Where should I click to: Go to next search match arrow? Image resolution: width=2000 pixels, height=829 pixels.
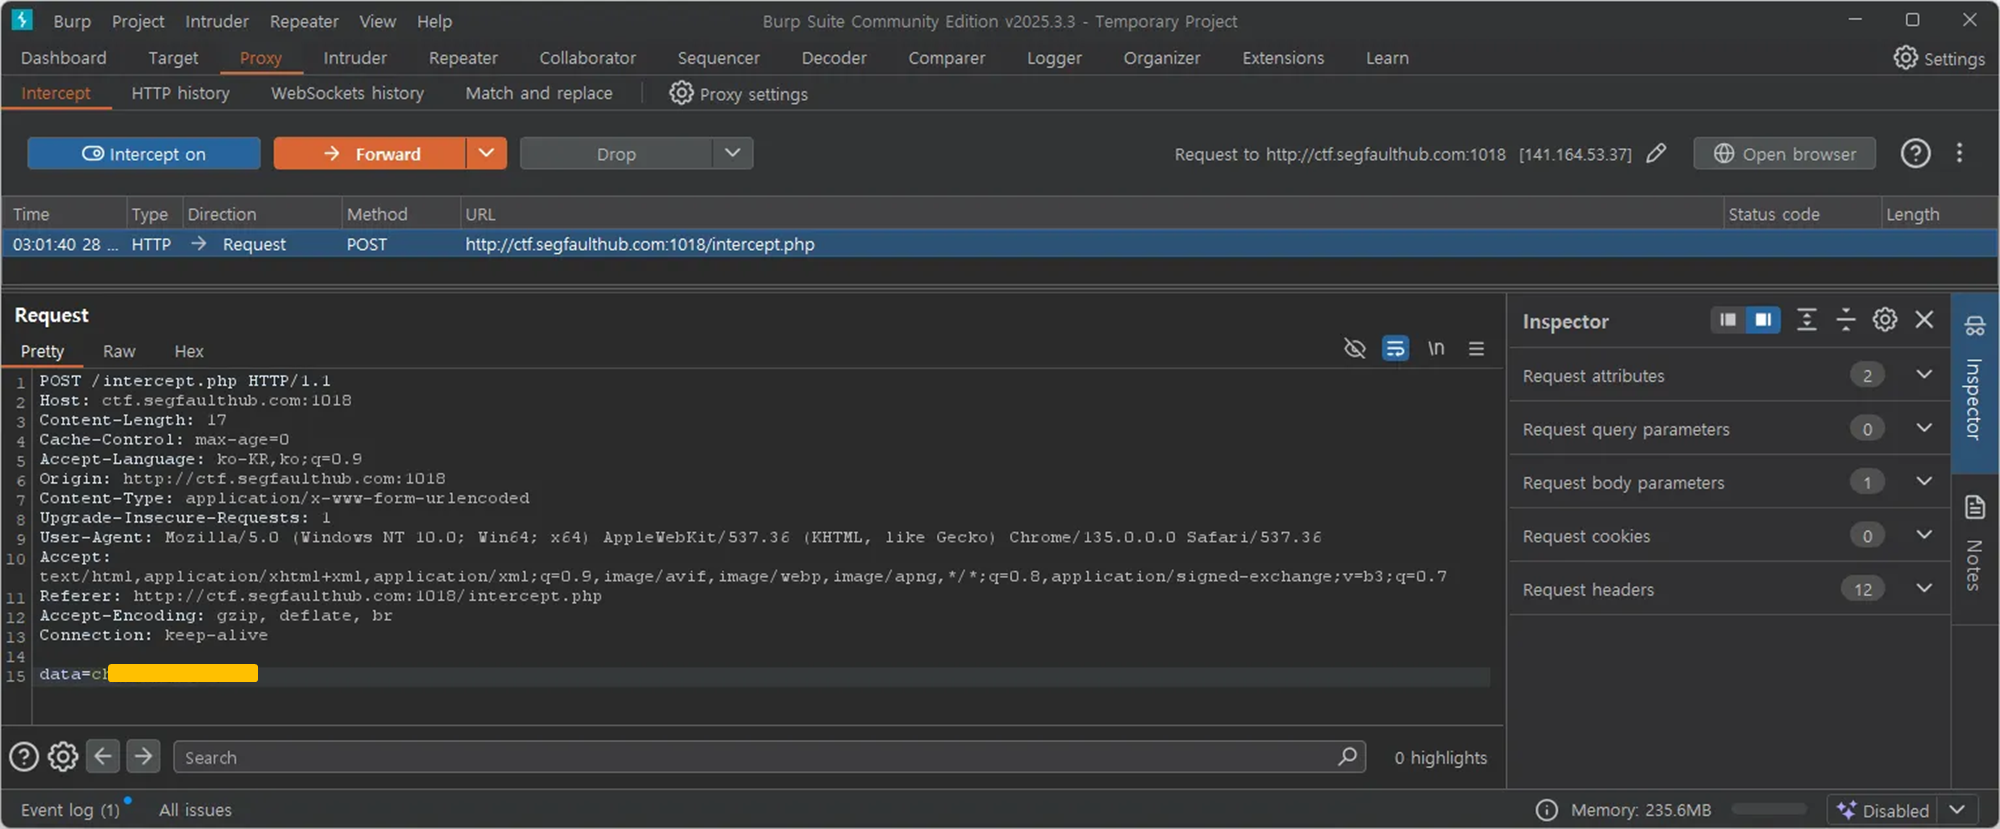pyautogui.click(x=143, y=757)
